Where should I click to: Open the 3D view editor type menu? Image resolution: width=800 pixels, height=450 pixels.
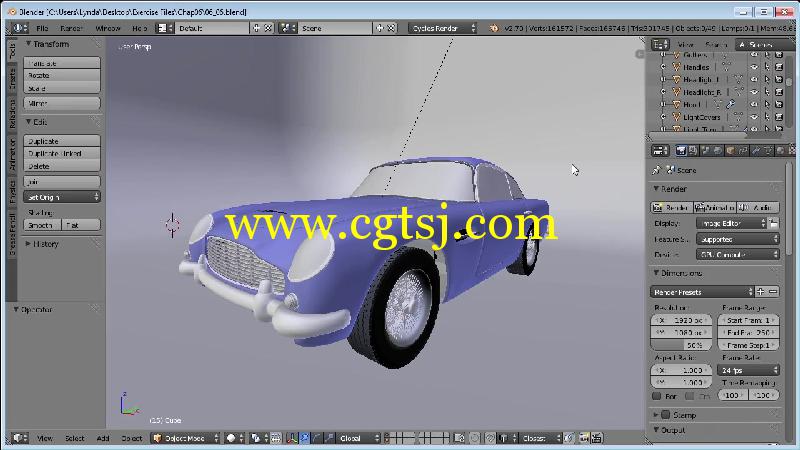pyautogui.click(x=20, y=438)
